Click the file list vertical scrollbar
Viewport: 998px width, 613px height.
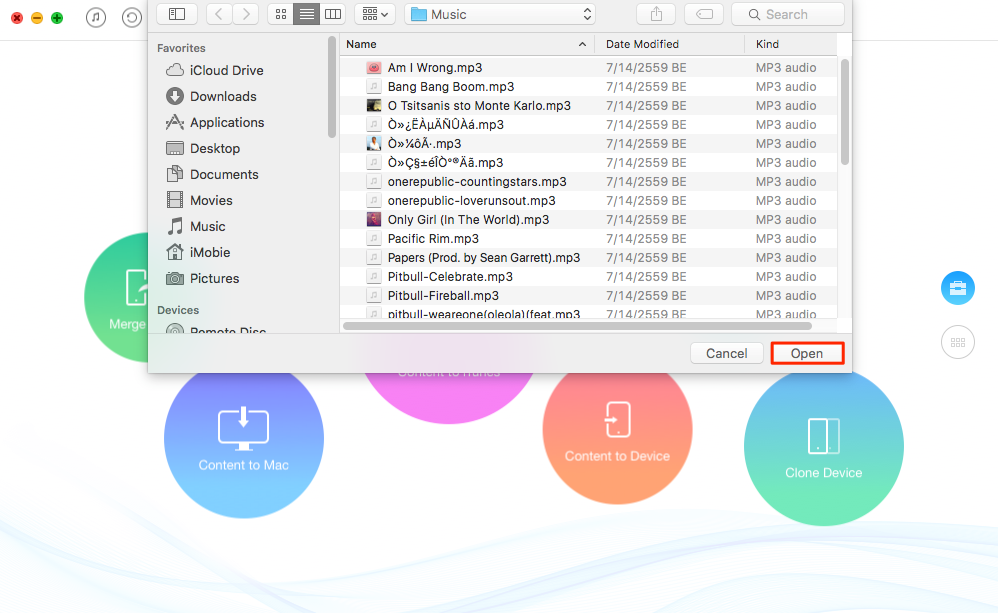click(845, 112)
